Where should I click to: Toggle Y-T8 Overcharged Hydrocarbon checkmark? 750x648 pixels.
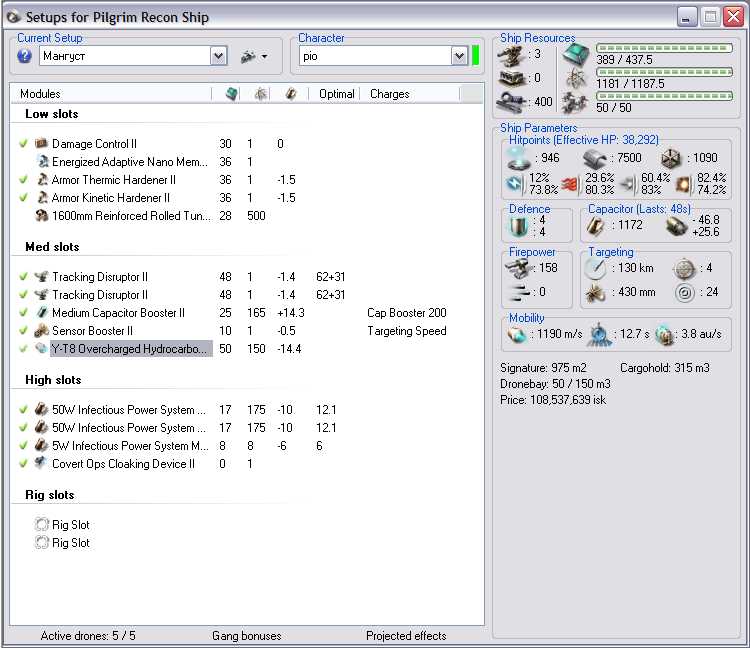23,349
